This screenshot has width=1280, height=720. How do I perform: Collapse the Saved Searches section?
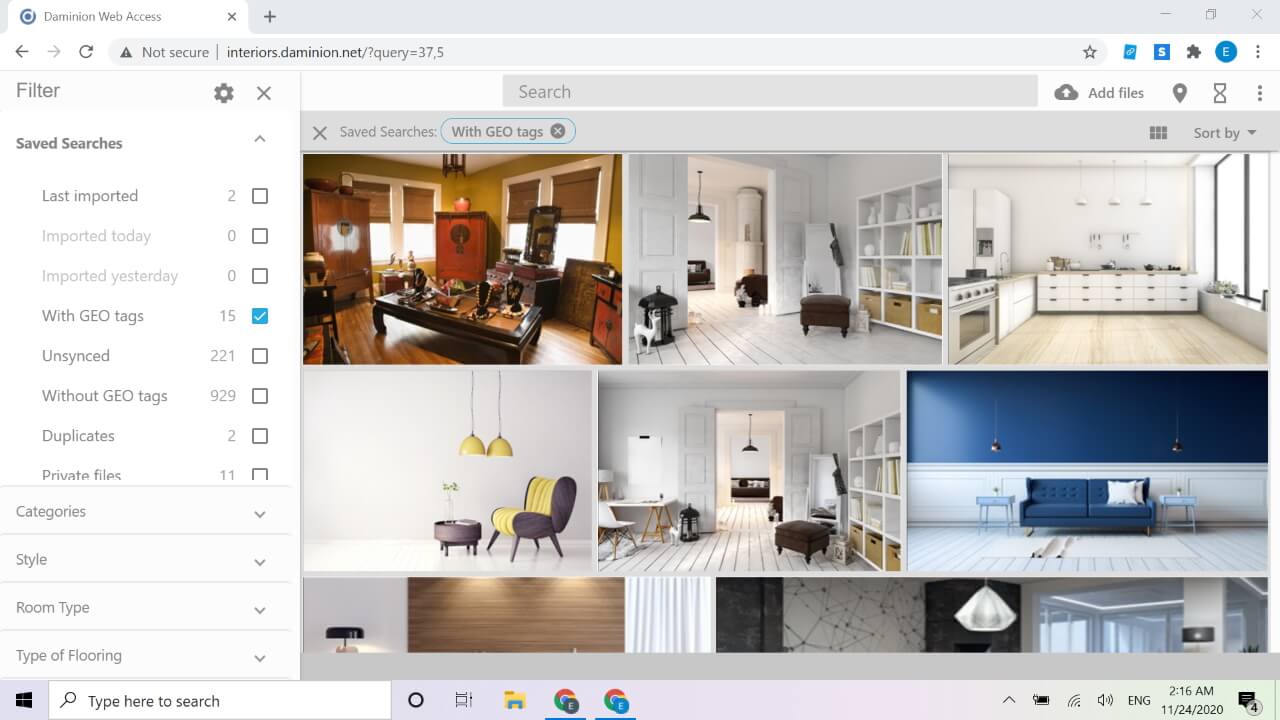pyautogui.click(x=259, y=139)
